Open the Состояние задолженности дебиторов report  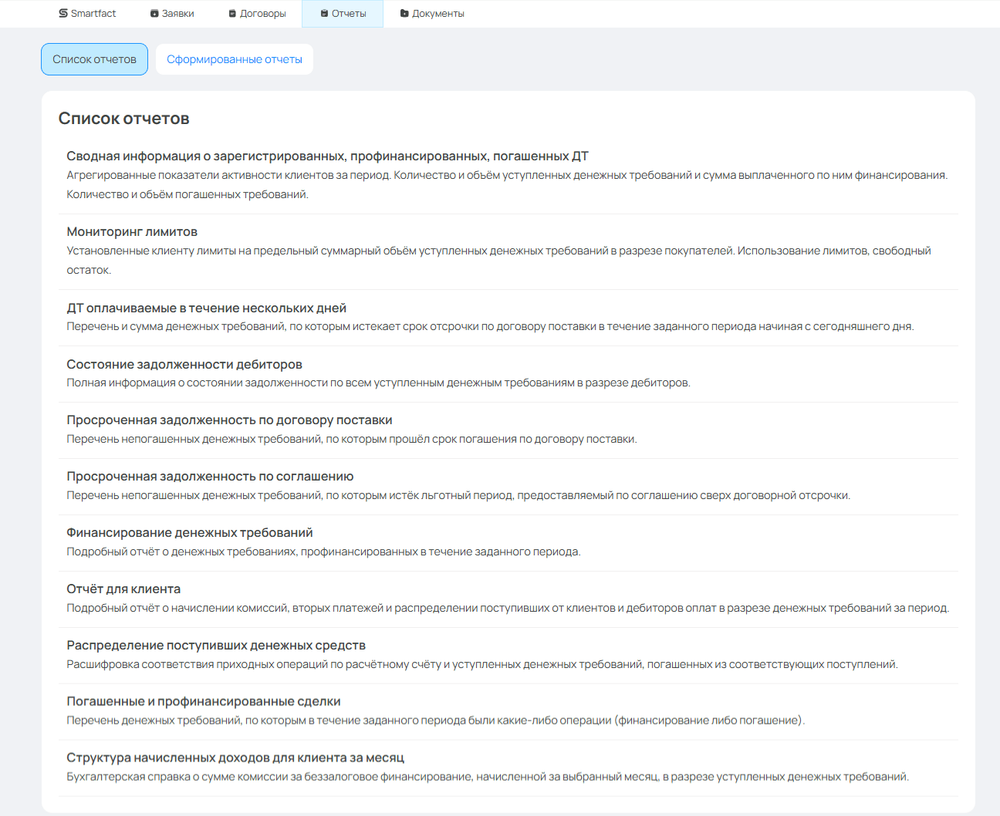[184, 364]
